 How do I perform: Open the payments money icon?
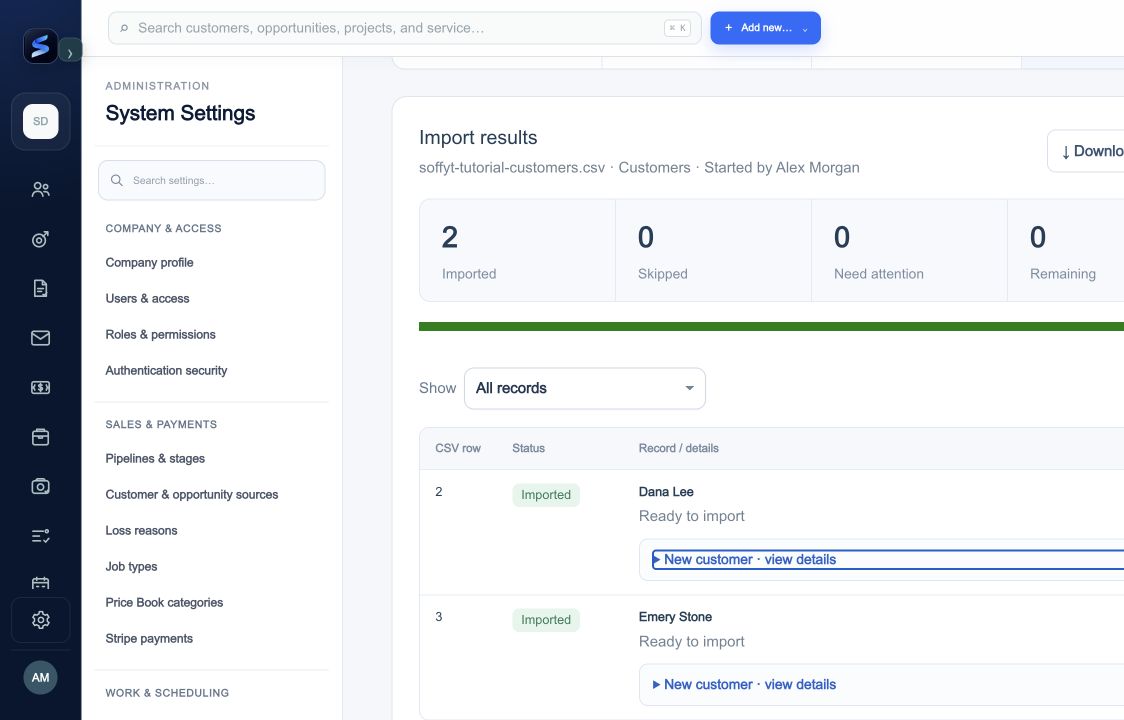tap(41, 387)
